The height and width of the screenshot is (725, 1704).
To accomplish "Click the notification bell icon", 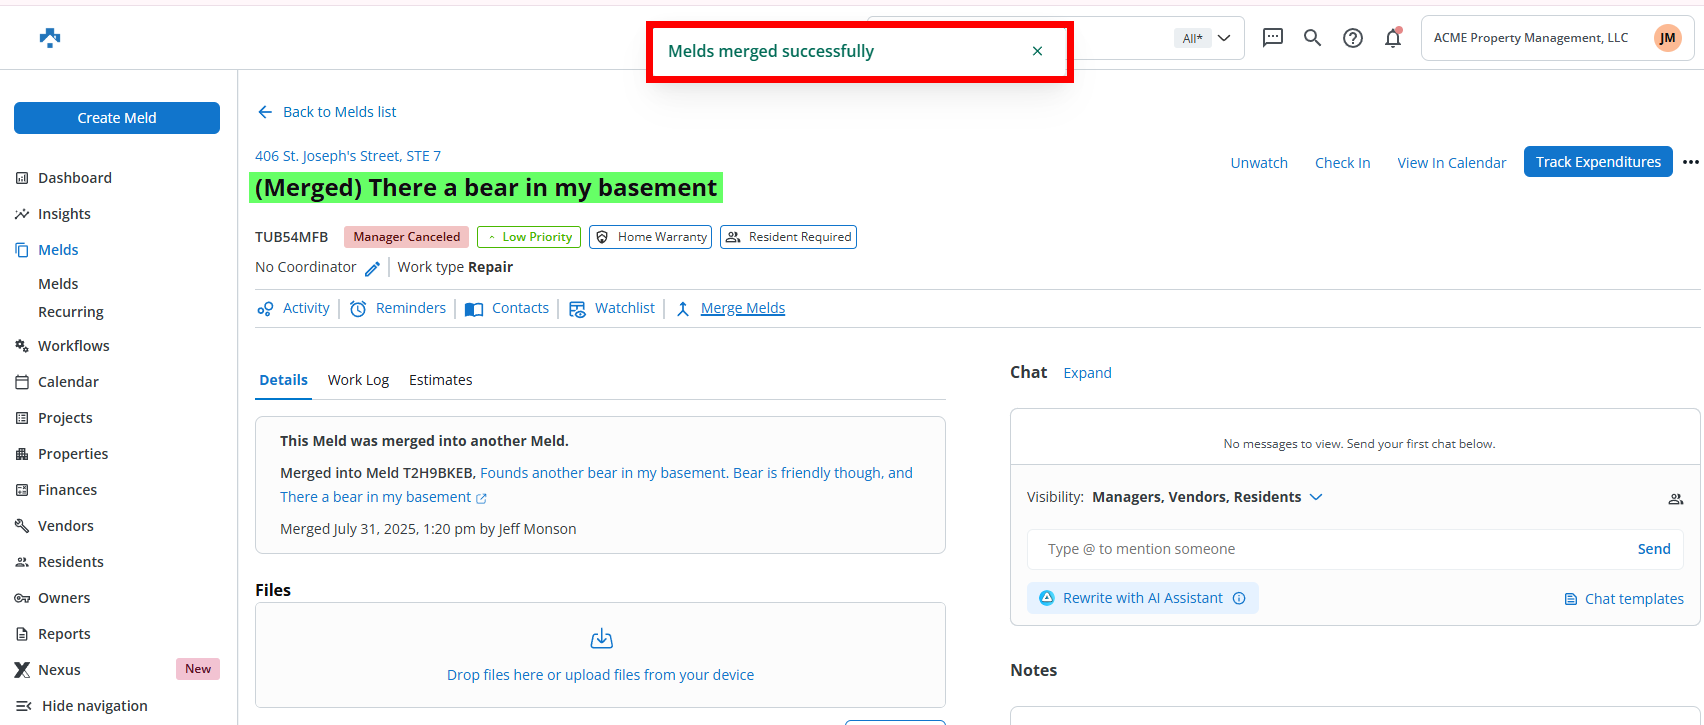I will click(1392, 38).
